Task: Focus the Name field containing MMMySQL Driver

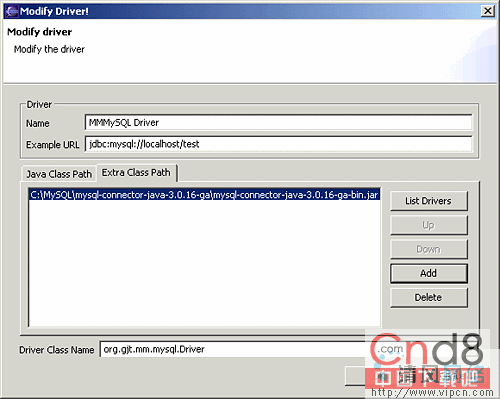Action: pos(278,123)
